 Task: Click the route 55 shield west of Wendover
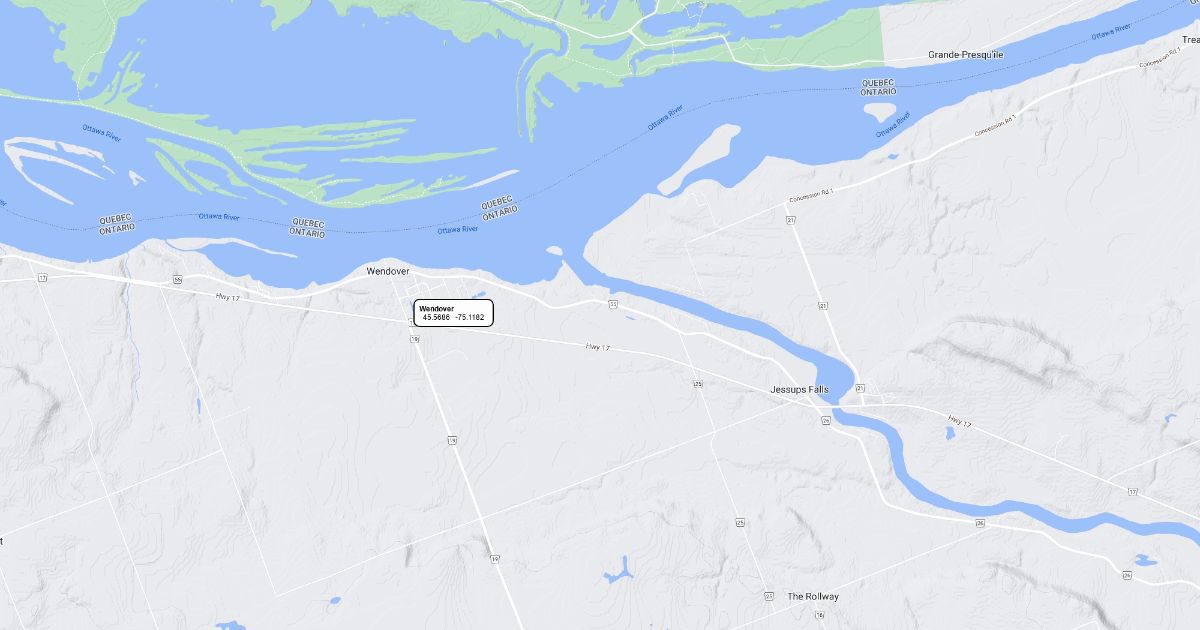tap(176, 280)
